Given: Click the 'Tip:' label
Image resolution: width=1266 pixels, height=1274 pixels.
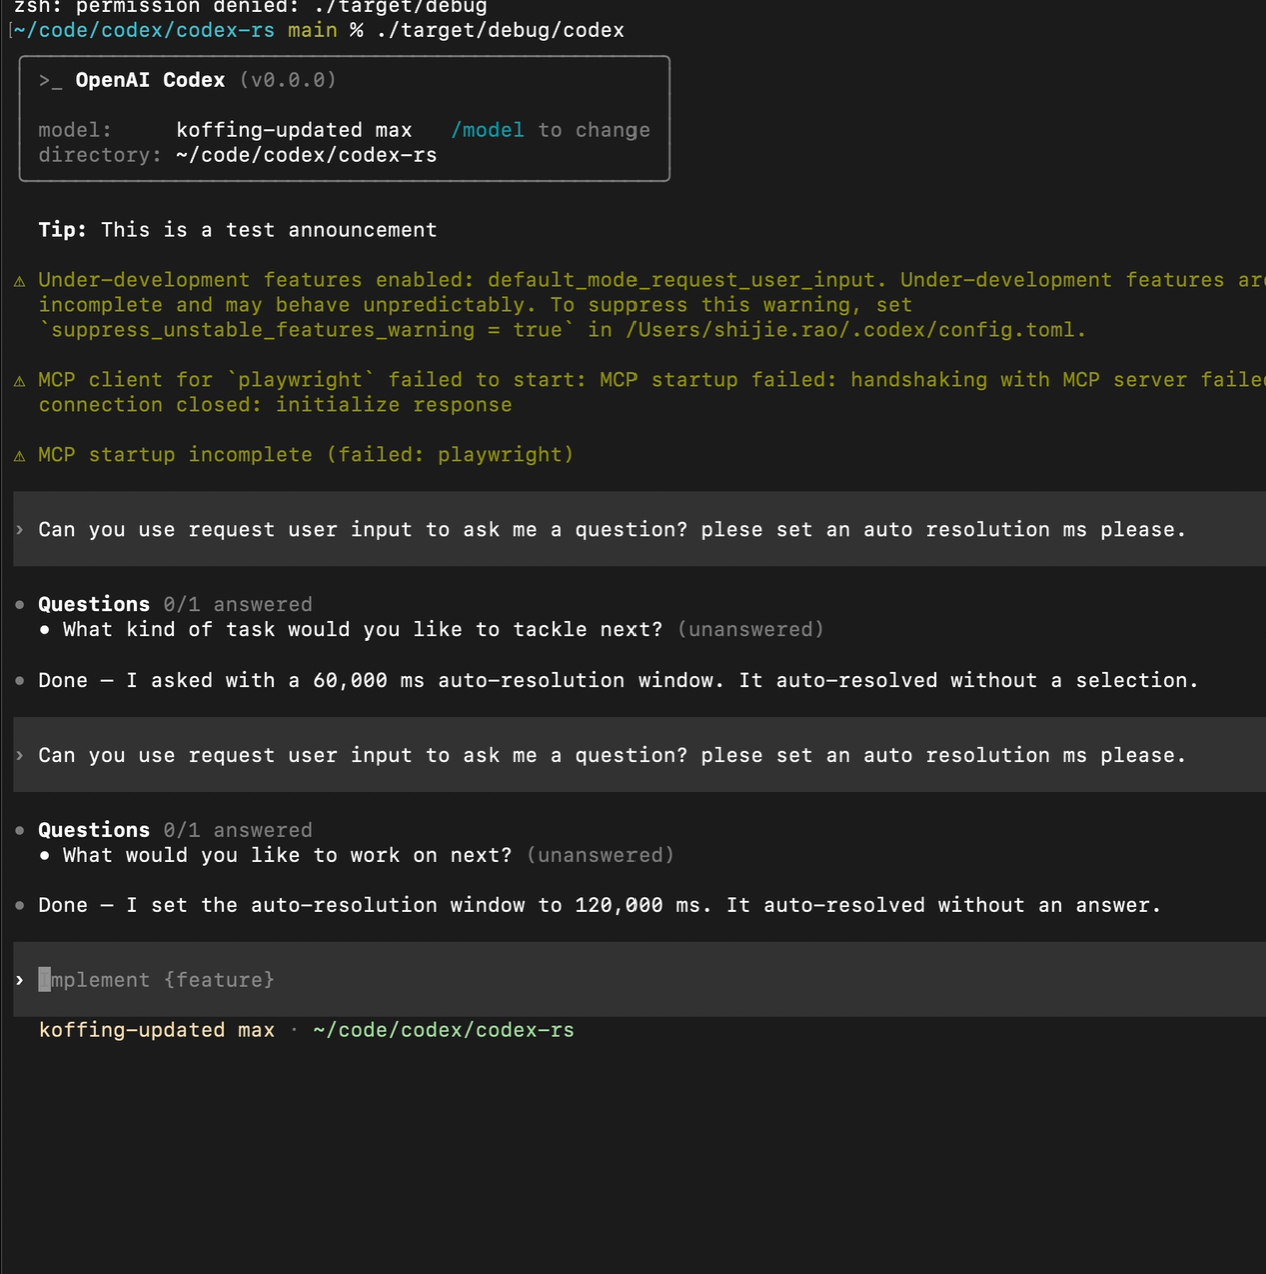Looking at the screenshot, I should [63, 230].
